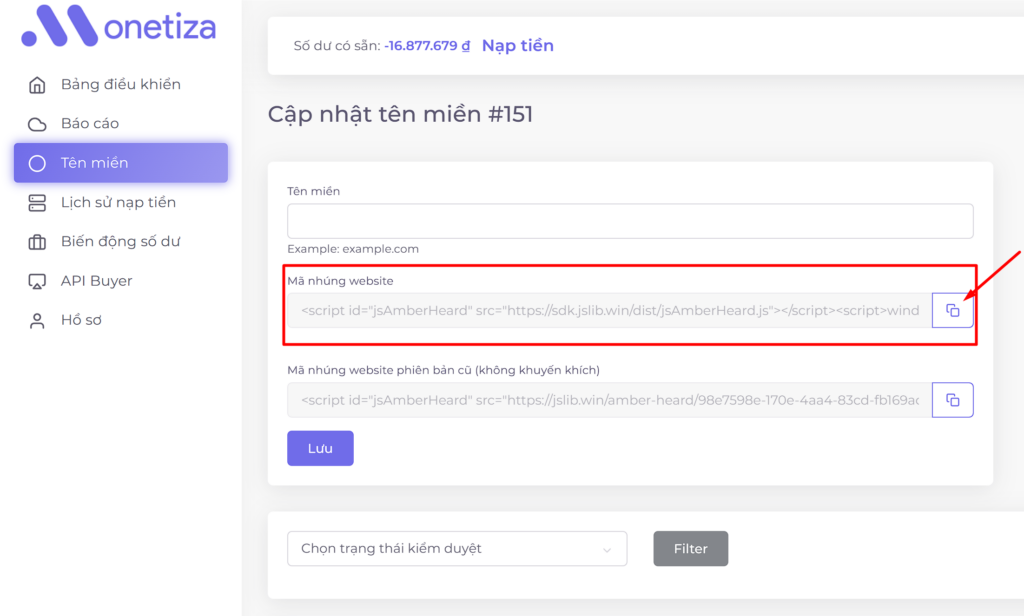Viewport: 1024px width, 616px height.
Task: Click the server icon beside Lịch sử nạp tiền
Action: 37,203
